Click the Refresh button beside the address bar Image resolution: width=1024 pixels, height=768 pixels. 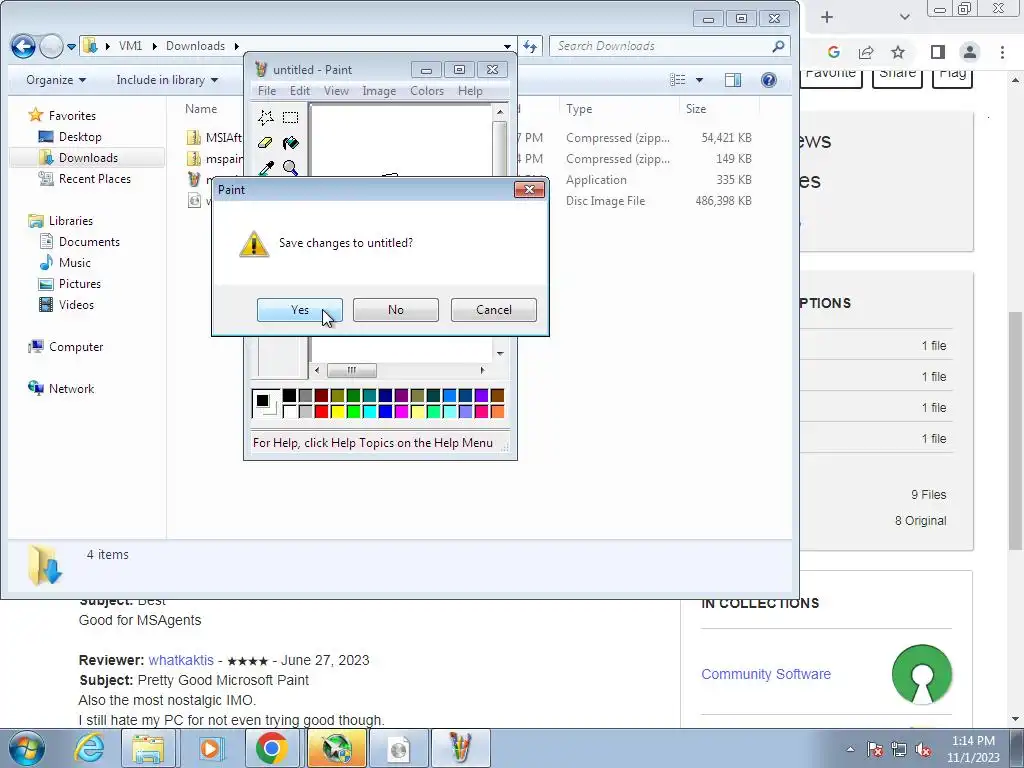point(530,46)
